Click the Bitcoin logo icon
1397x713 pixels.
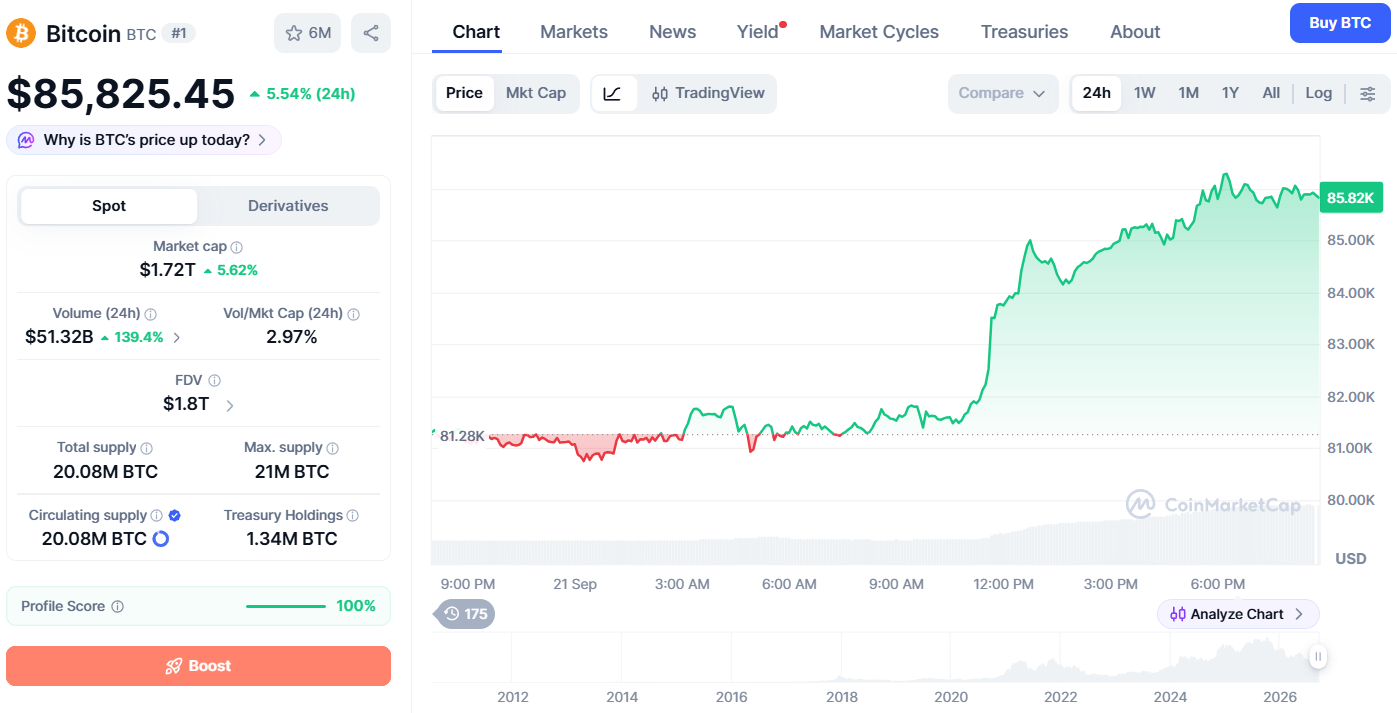(x=21, y=33)
